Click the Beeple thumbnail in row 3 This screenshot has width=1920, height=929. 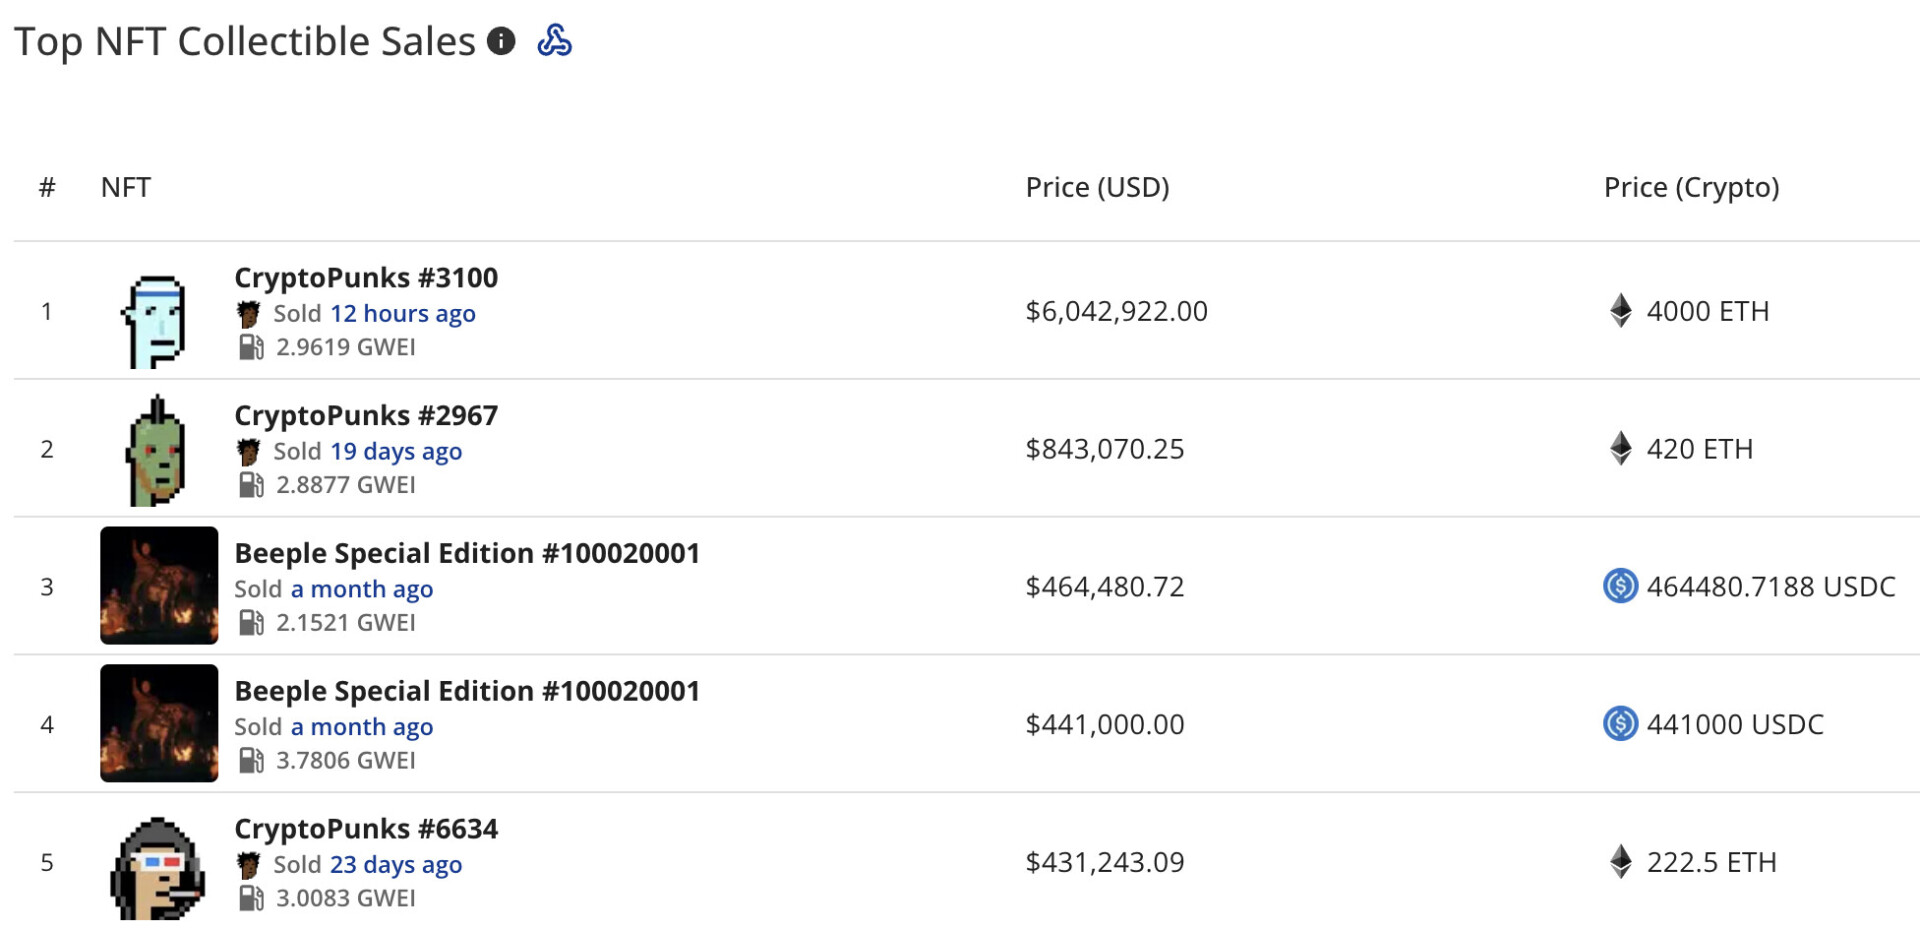click(159, 586)
